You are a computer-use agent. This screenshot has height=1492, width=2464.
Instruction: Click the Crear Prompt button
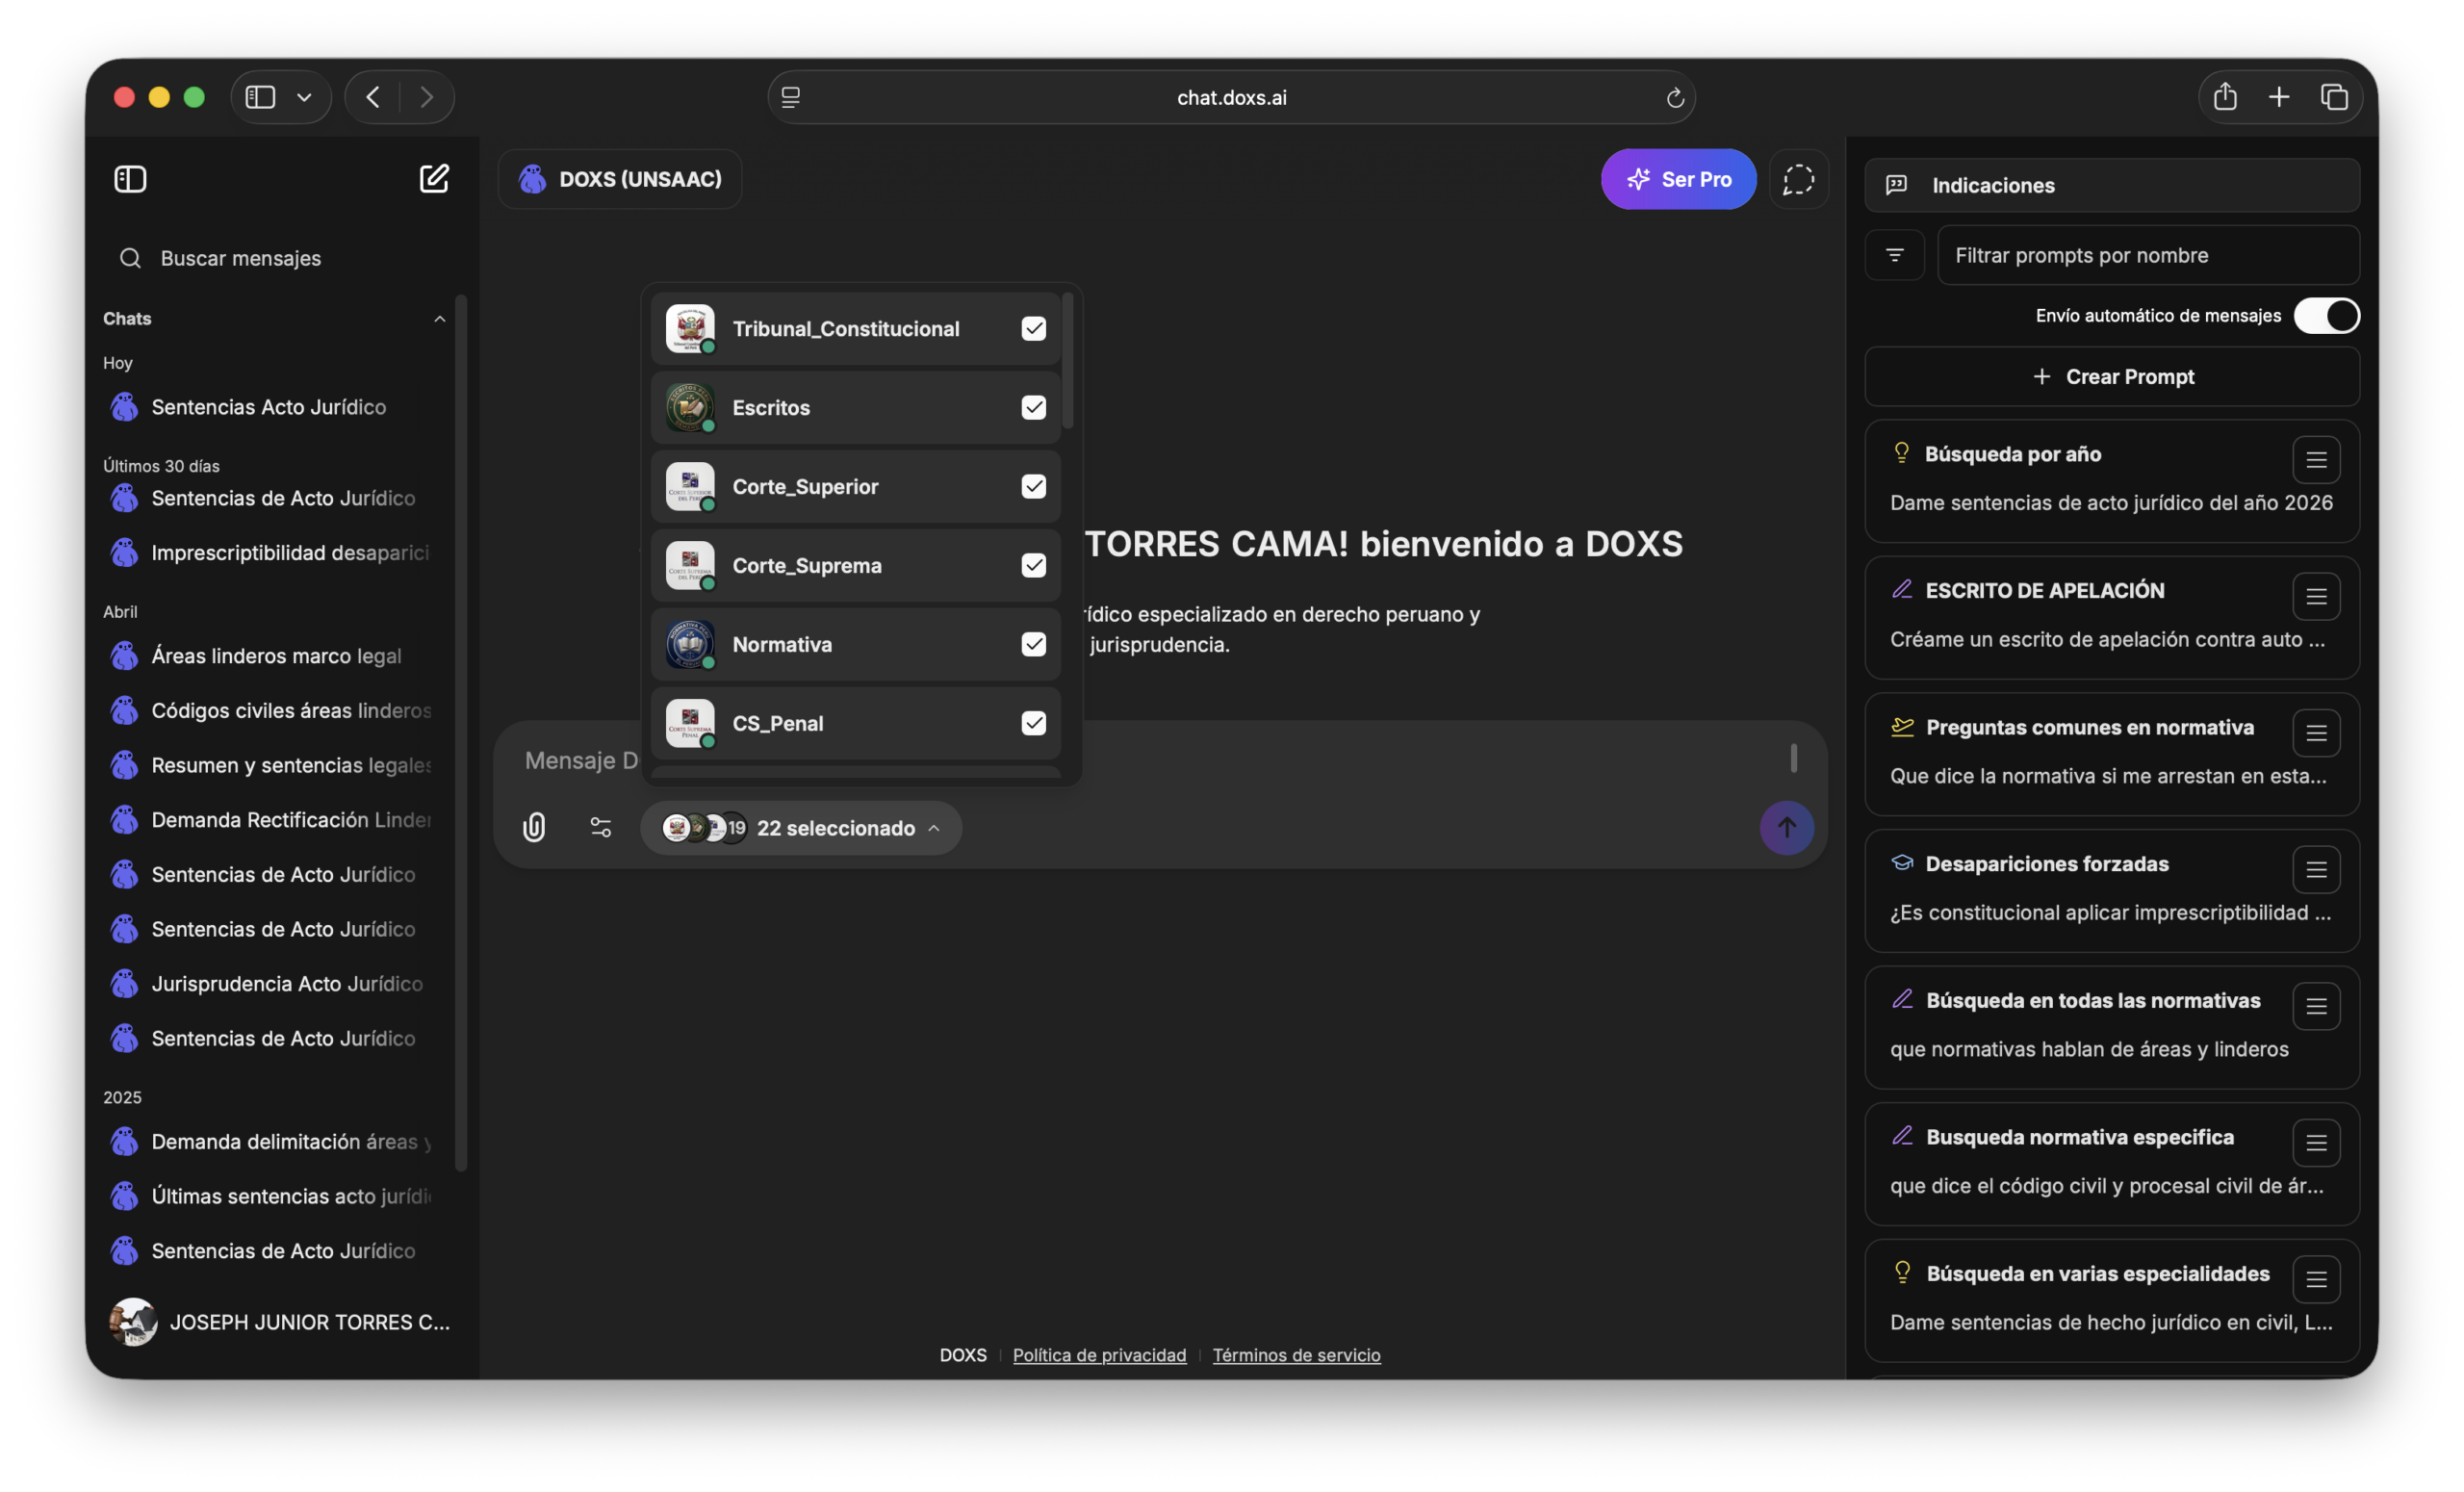[x=2112, y=377]
